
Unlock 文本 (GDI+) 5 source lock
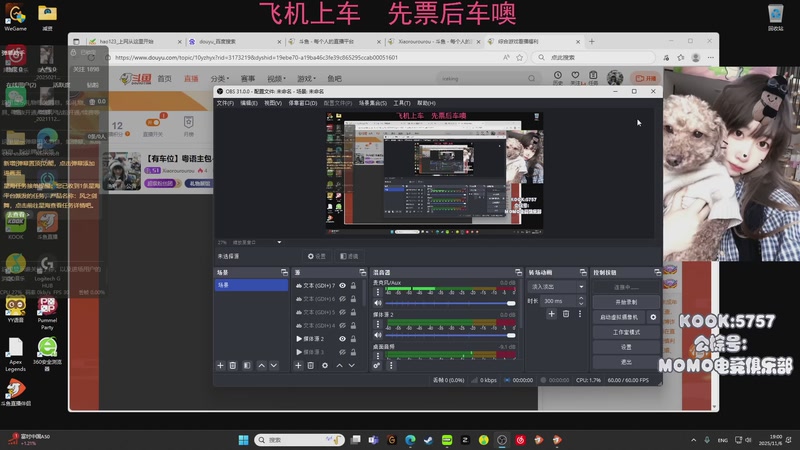tap(353, 312)
